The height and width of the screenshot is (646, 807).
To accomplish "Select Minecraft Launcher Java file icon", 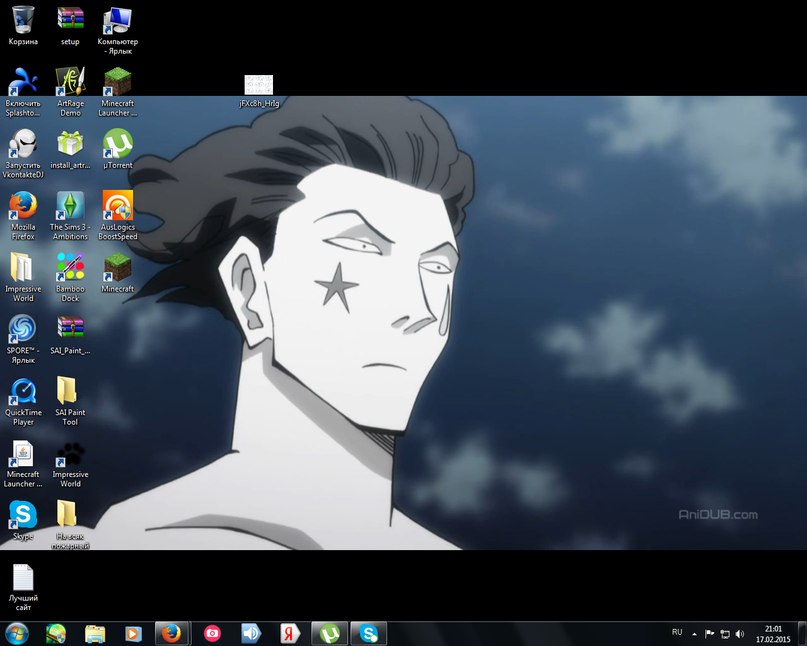I will pyautogui.click(x=23, y=463).
